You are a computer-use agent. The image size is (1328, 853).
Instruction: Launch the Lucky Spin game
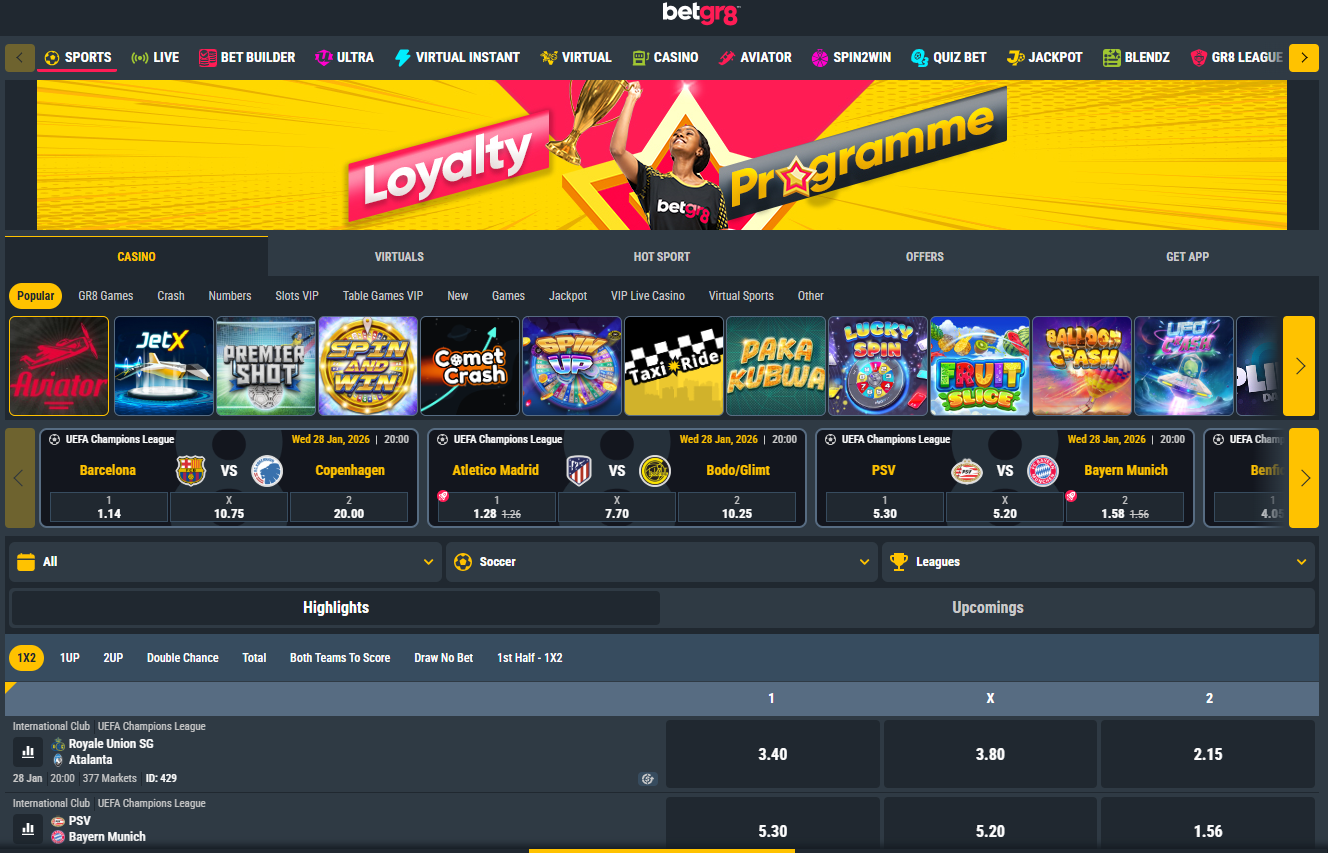878,366
